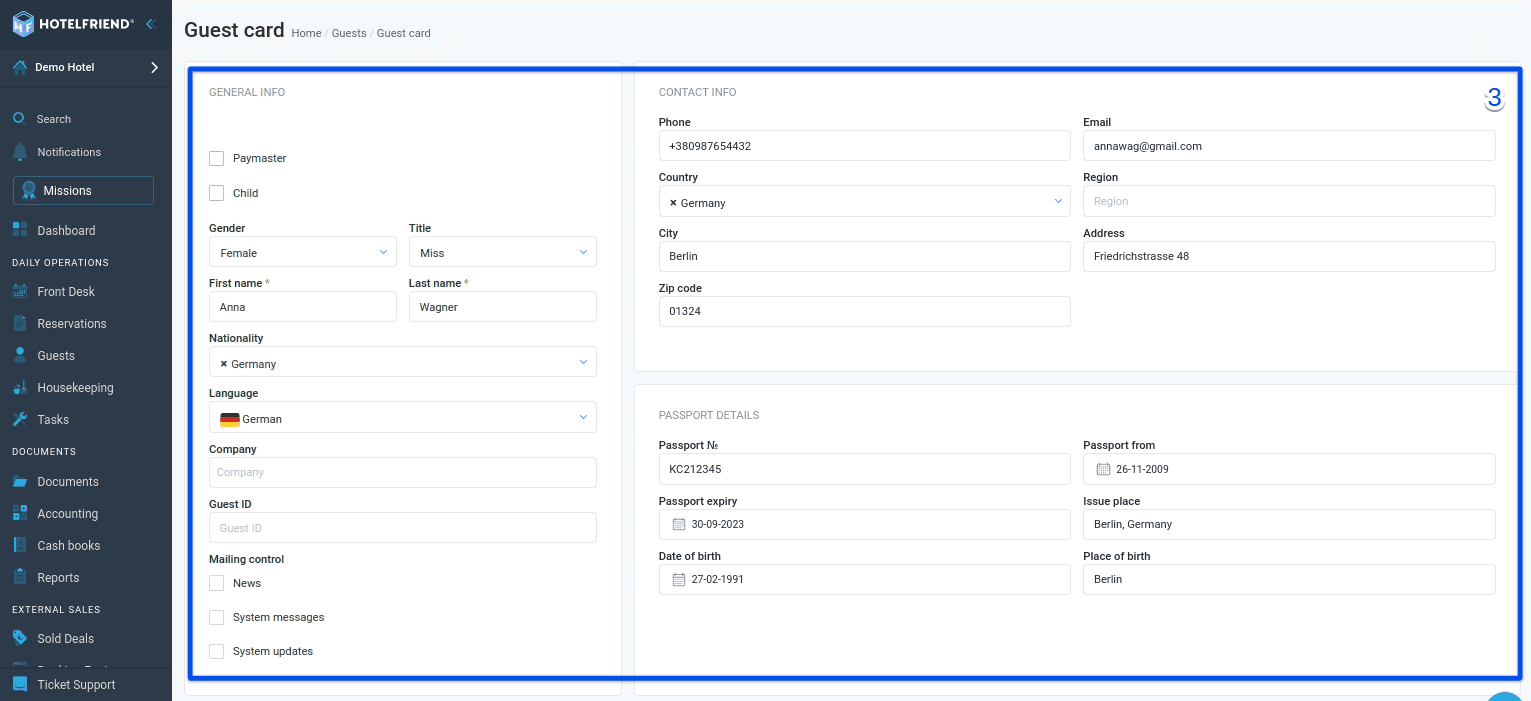Expand the Nationality dropdown arrow
This screenshot has width=1531, height=701.
(x=583, y=362)
